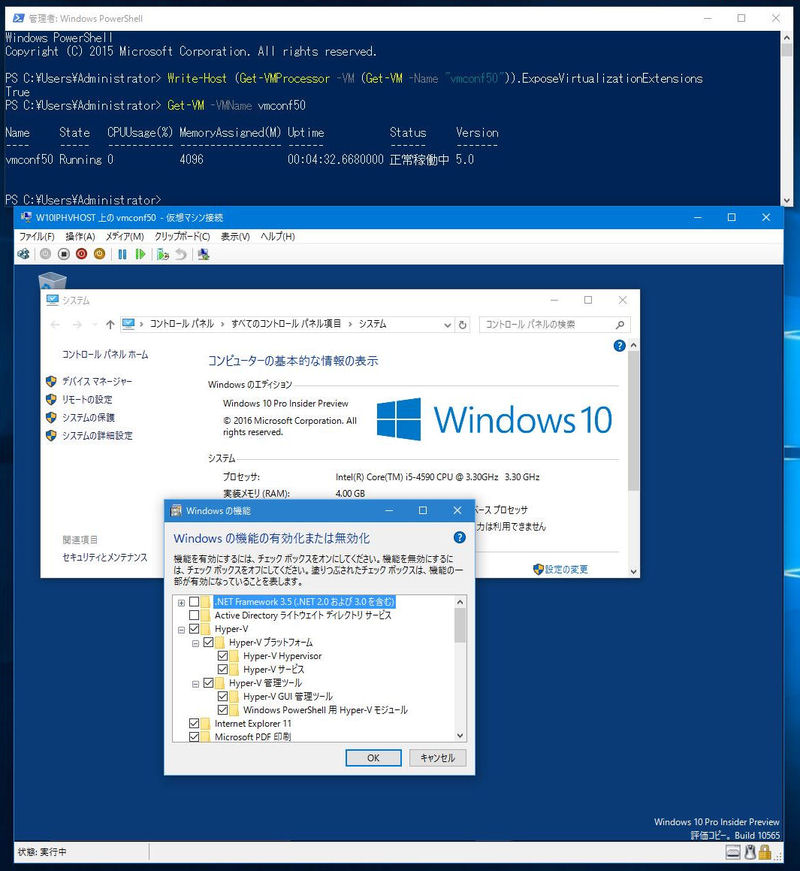
Task: Toggle the Hyper-V プラットフォーム checkbox
Action: coord(208,642)
